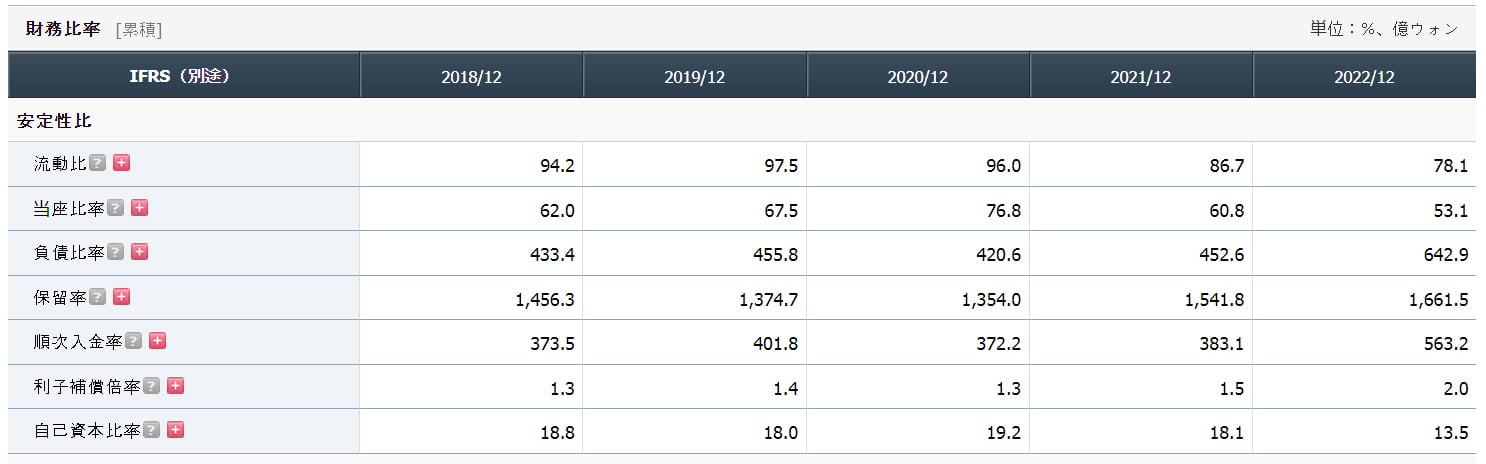Select 当座比率 value 76.8

(x=1003, y=210)
